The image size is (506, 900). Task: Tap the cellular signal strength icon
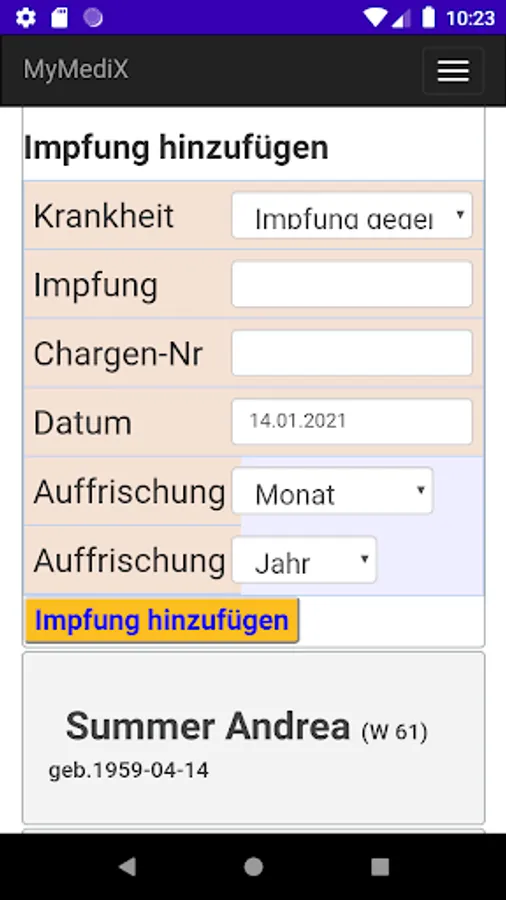400,18
